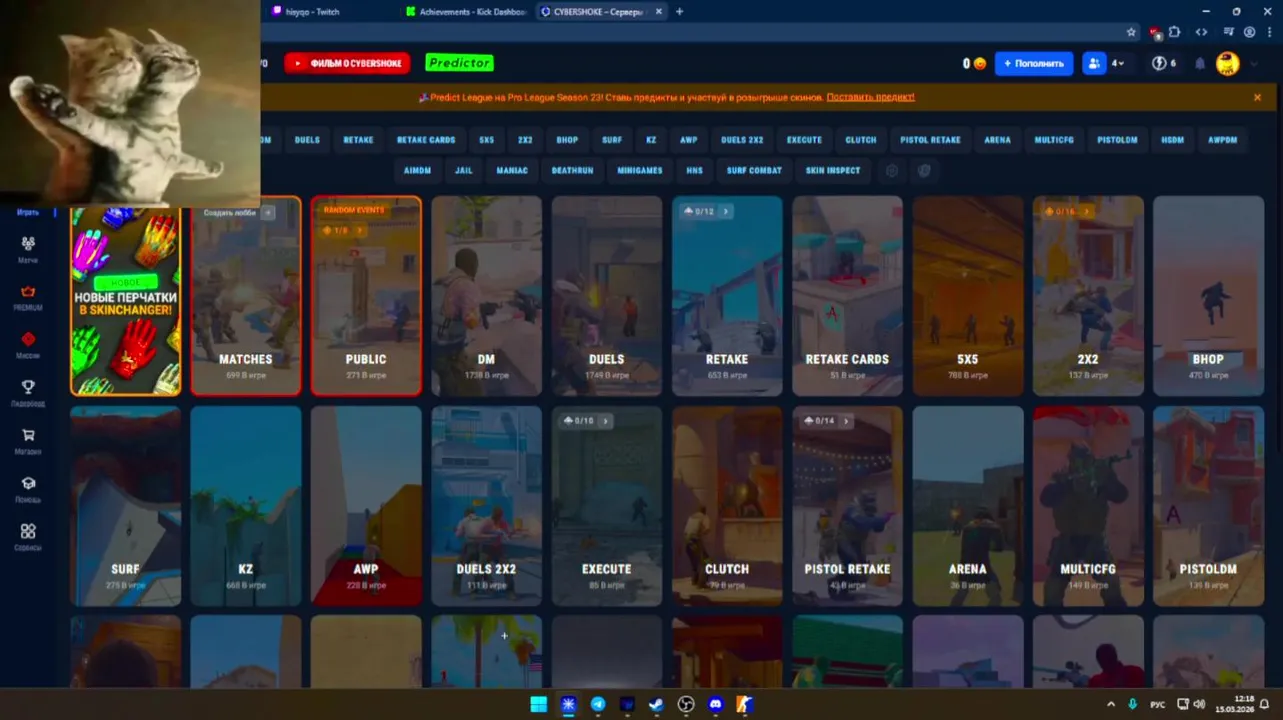
Task: Expand the profile dropdown arrow beside avatar
Action: click(x=1254, y=63)
